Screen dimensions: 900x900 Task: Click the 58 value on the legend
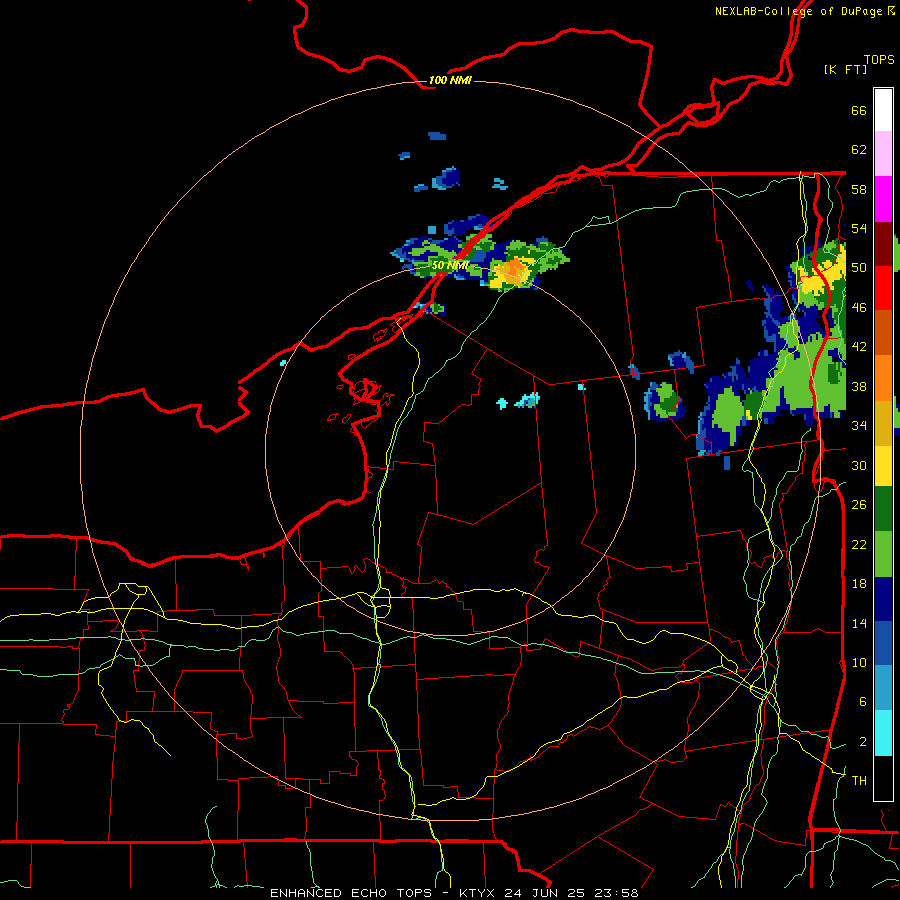859,189
